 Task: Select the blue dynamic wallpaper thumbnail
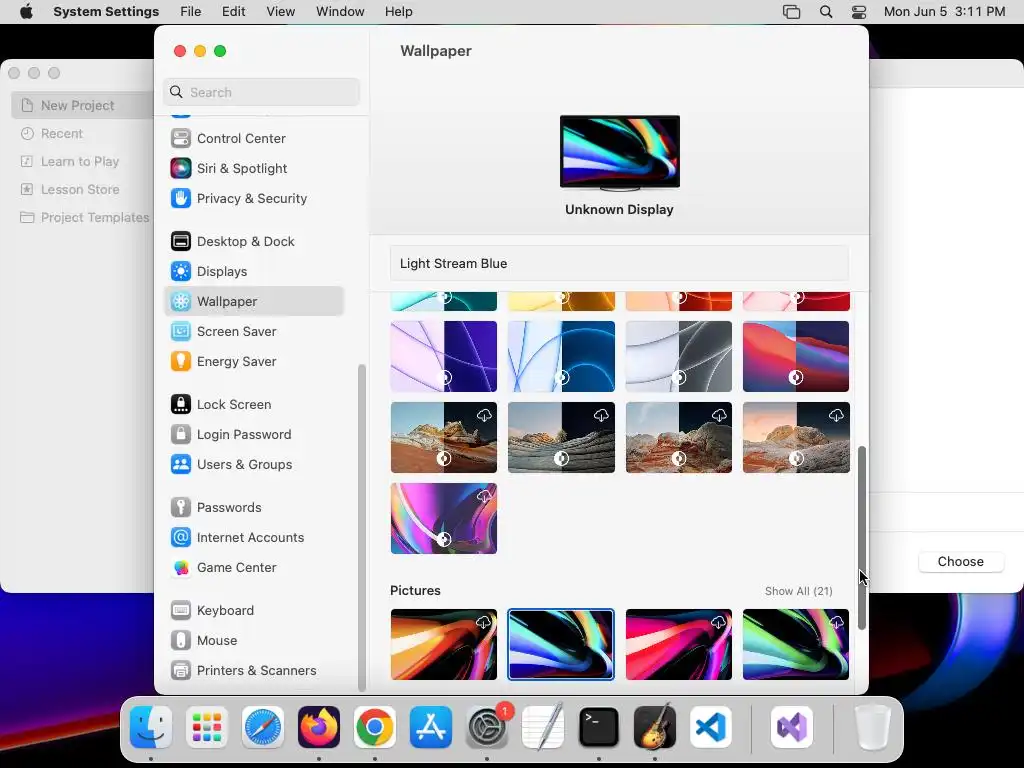point(561,356)
